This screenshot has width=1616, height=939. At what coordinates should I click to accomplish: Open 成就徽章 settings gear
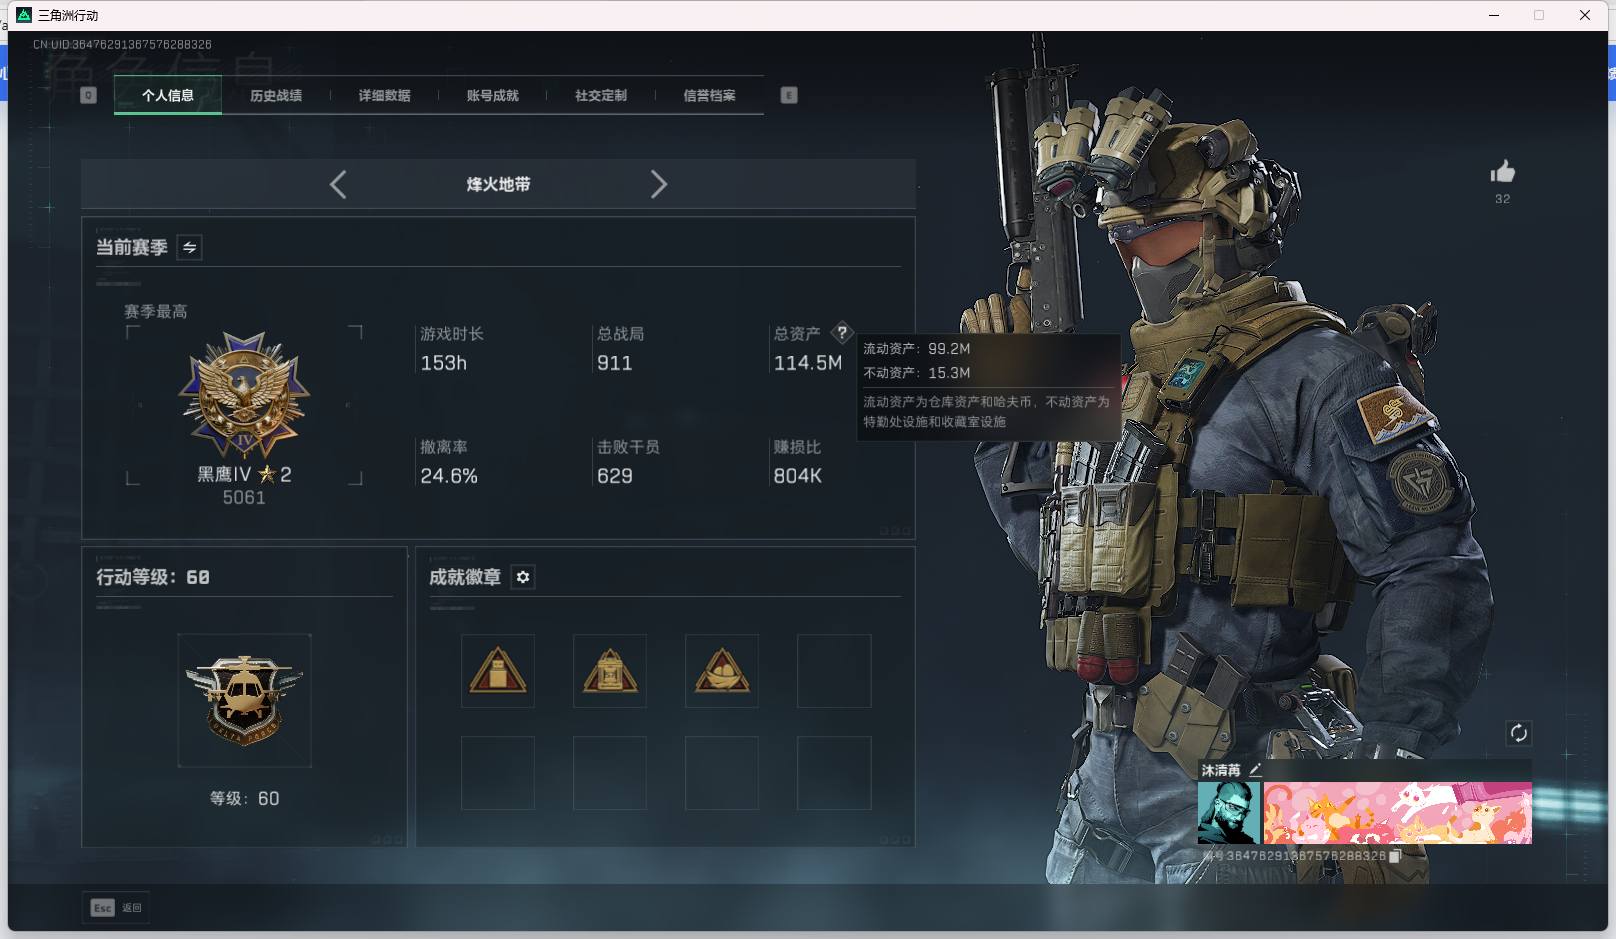523,577
